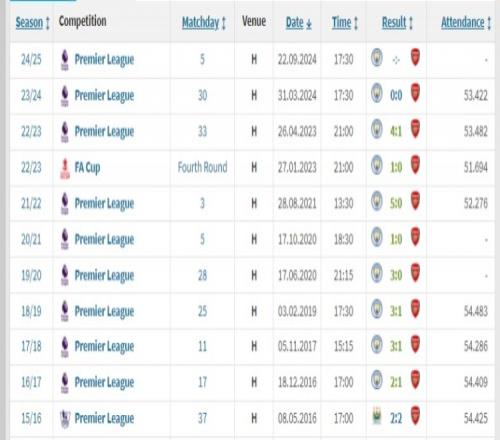Screen dimensions: 500x440
Task: Sort table by Attendance header
Action: tap(463, 23)
